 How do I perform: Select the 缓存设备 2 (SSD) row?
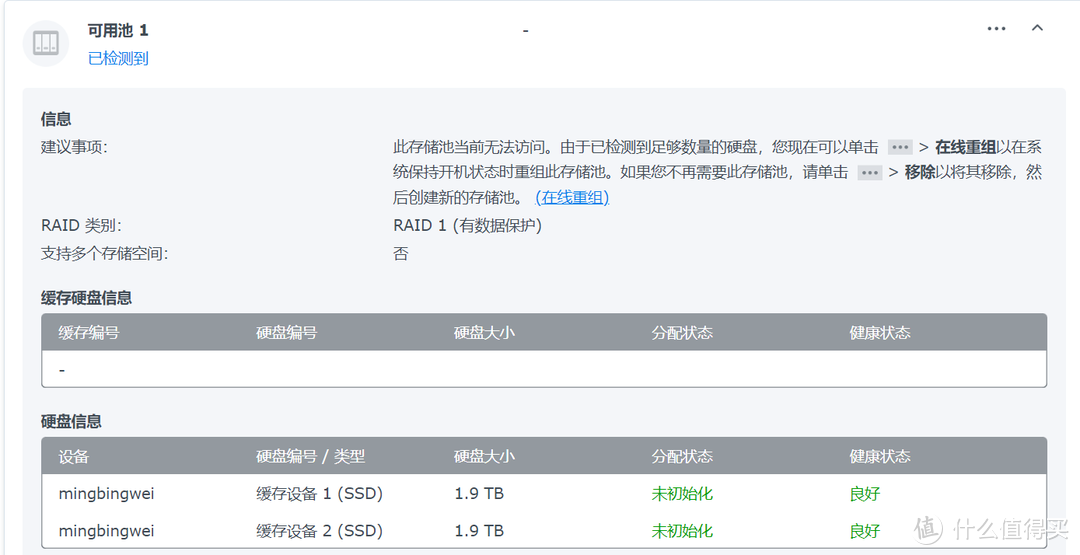544,530
